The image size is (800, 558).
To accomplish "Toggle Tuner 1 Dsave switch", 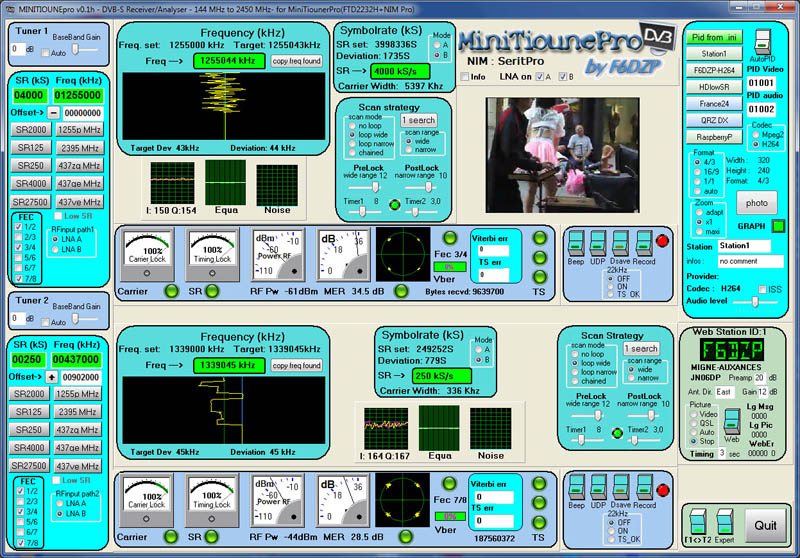I will (x=620, y=244).
